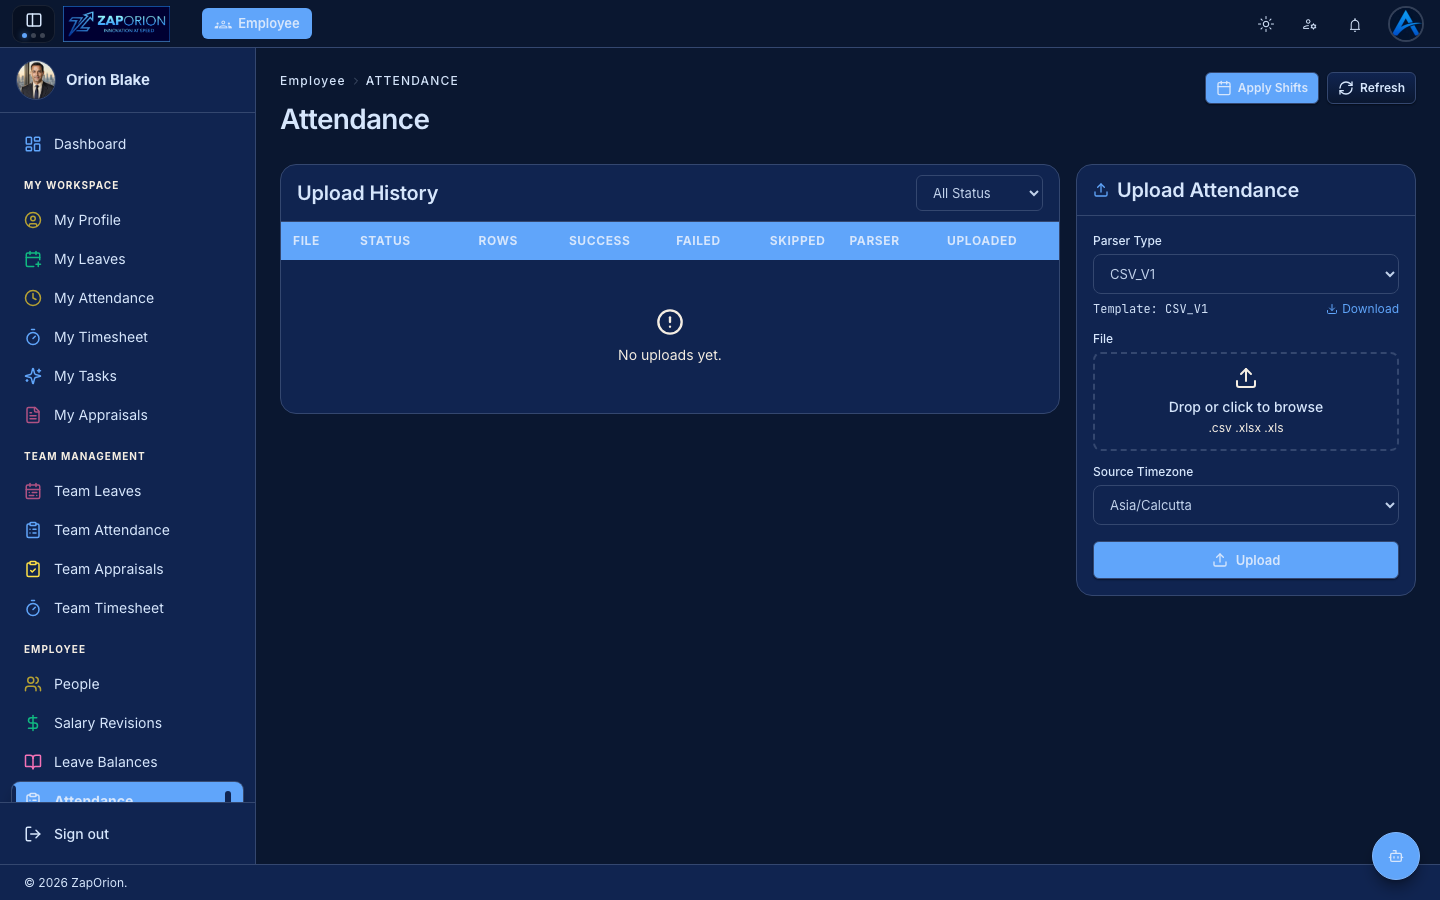Click the Upload button
This screenshot has width=1440, height=900.
(x=1246, y=560)
